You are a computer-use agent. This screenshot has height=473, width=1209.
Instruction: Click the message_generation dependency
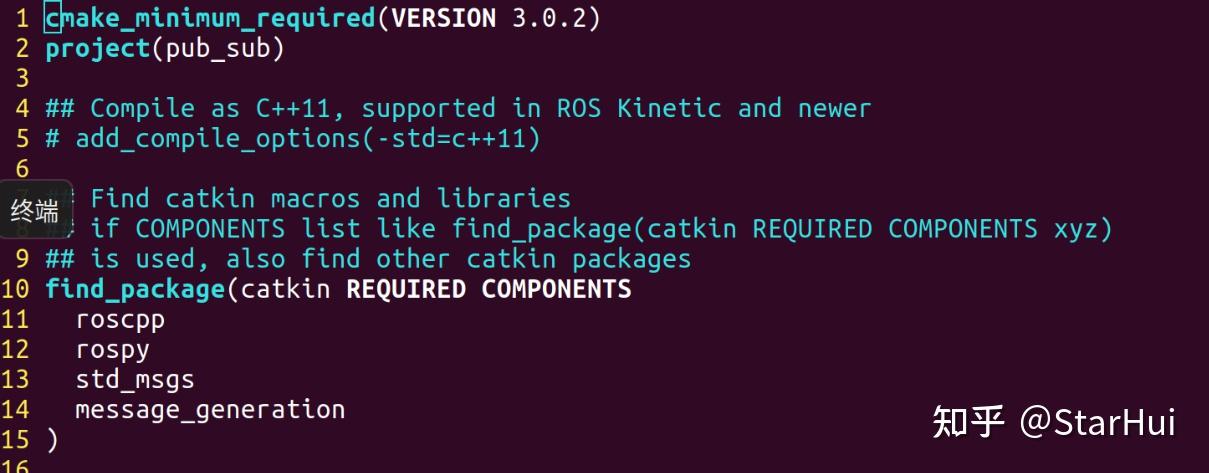(x=210, y=410)
